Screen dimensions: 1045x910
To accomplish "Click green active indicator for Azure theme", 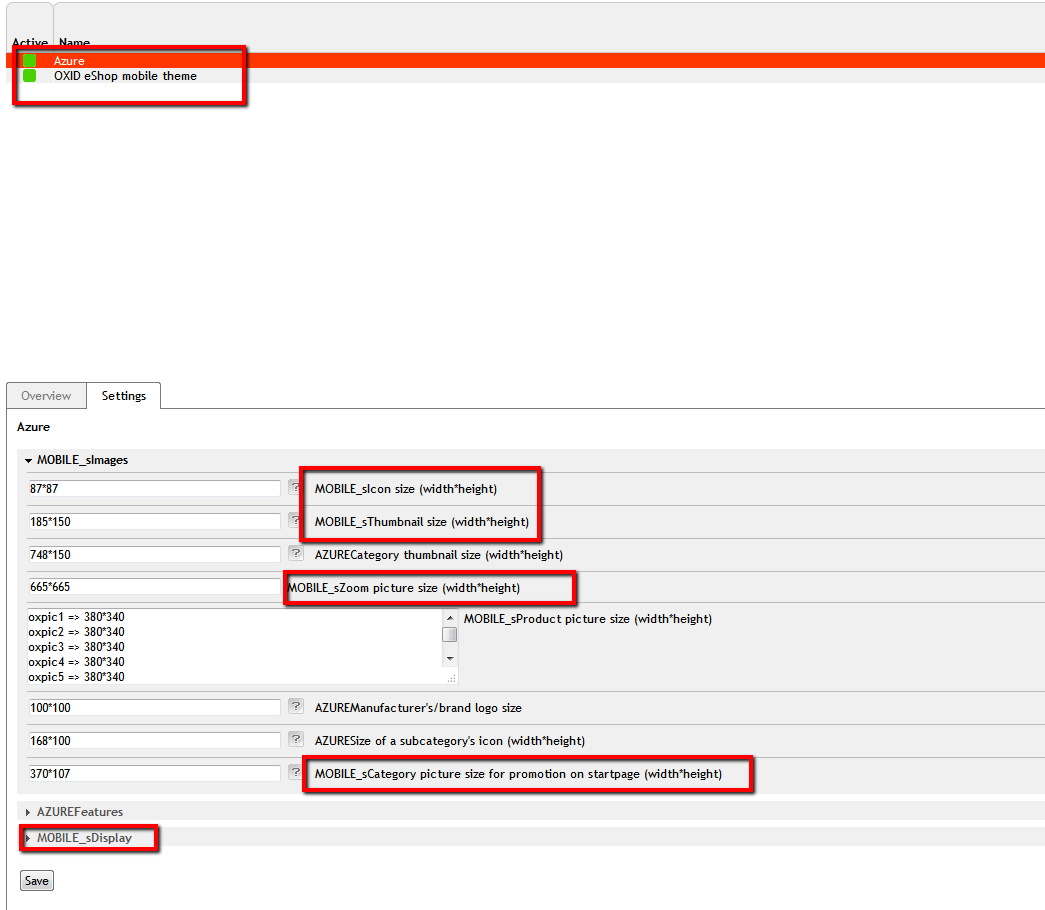I will click(30, 61).
